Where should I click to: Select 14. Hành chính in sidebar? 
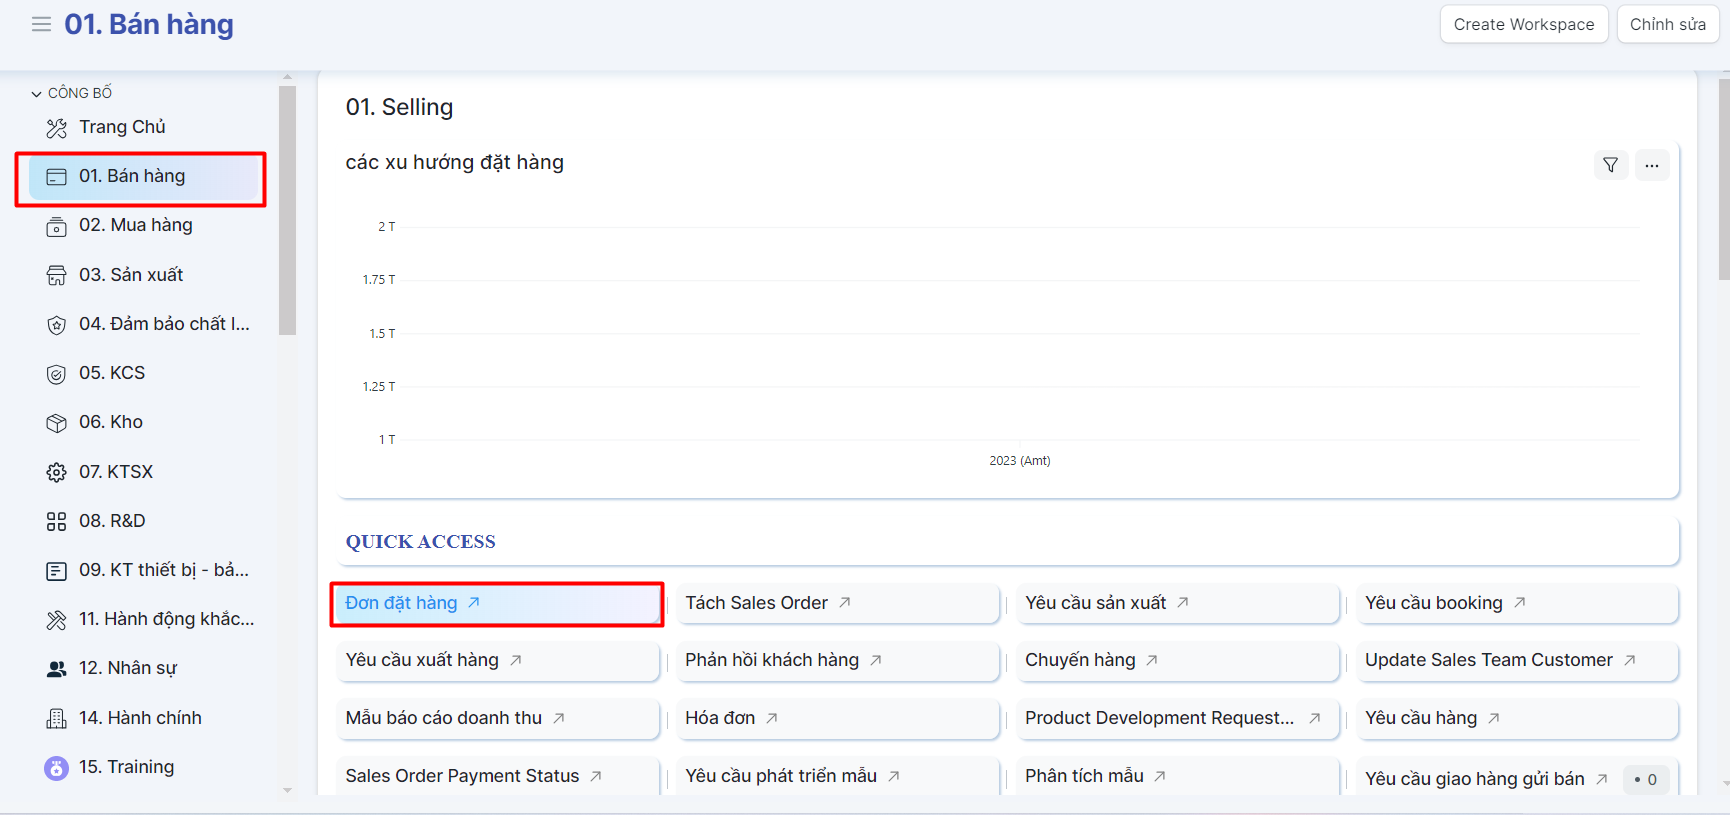click(140, 718)
